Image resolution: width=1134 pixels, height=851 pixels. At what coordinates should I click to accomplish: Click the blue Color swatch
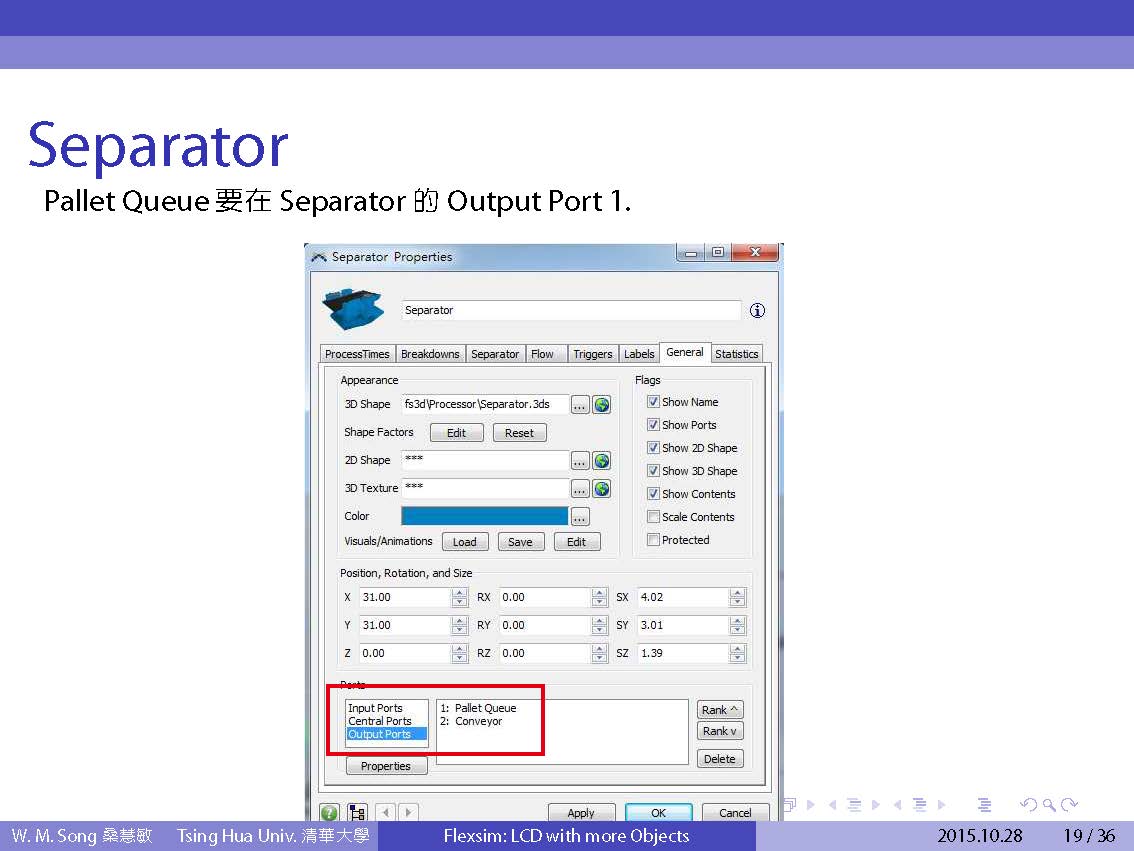(x=484, y=517)
